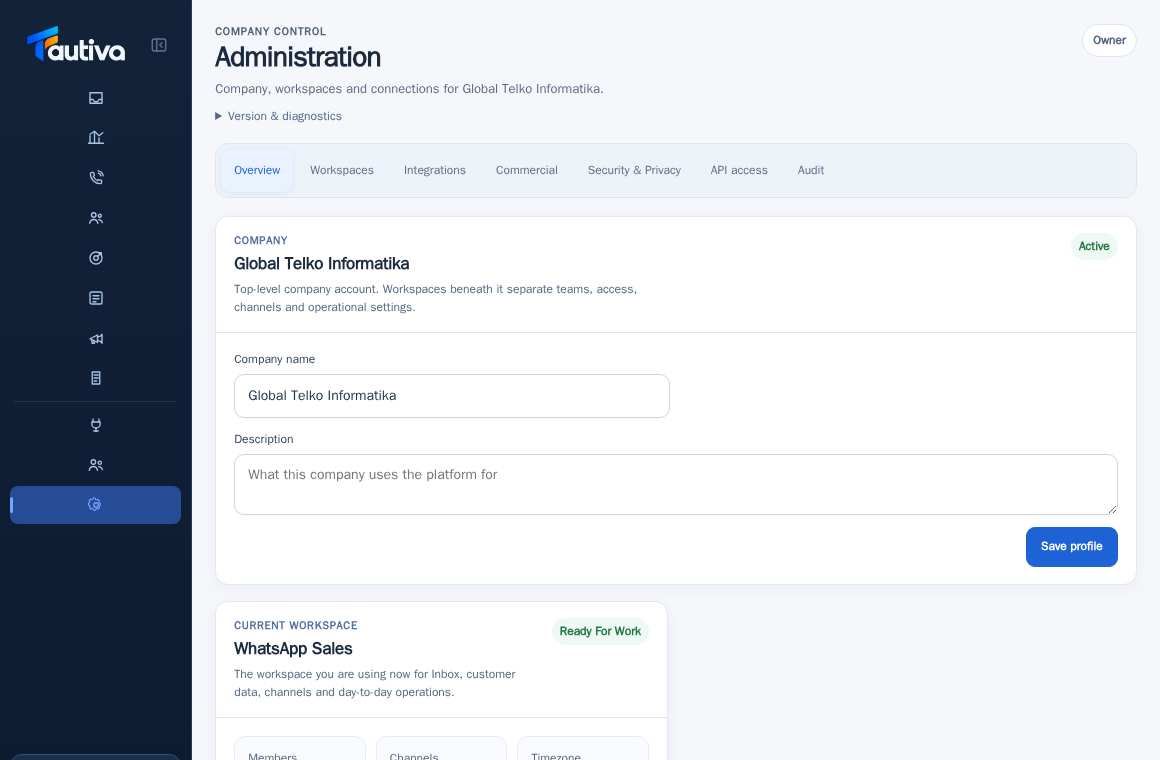This screenshot has height=760, width=1160.
Task: Open the Commercial tab
Action: (x=527, y=170)
